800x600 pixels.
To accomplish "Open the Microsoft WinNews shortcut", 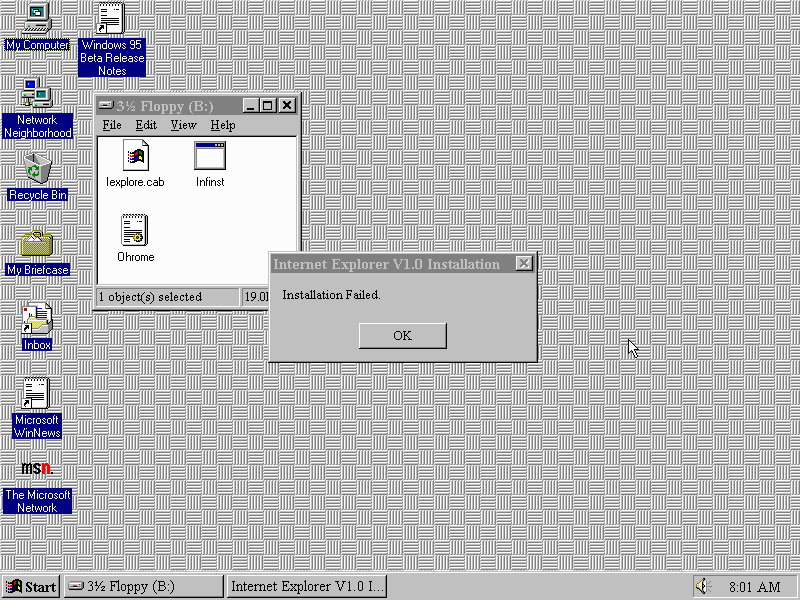I will click(x=37, y=393).
